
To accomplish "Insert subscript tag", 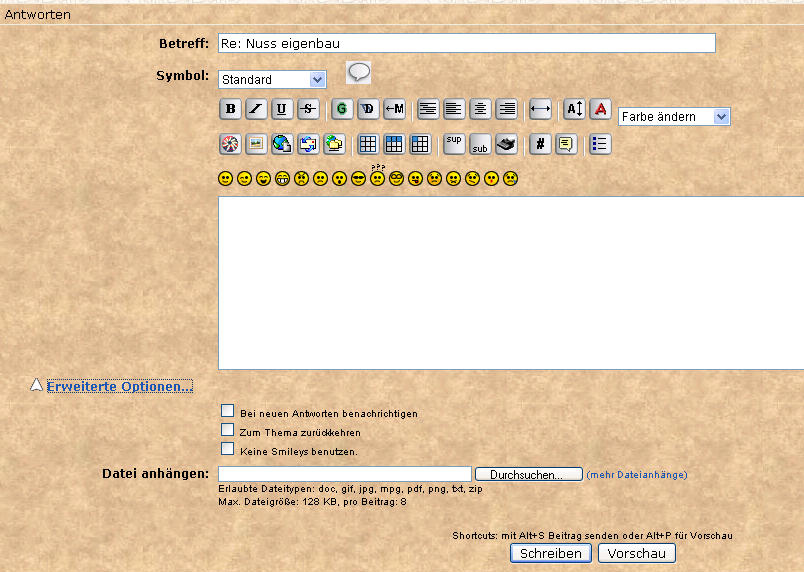I will pos(480,143).
